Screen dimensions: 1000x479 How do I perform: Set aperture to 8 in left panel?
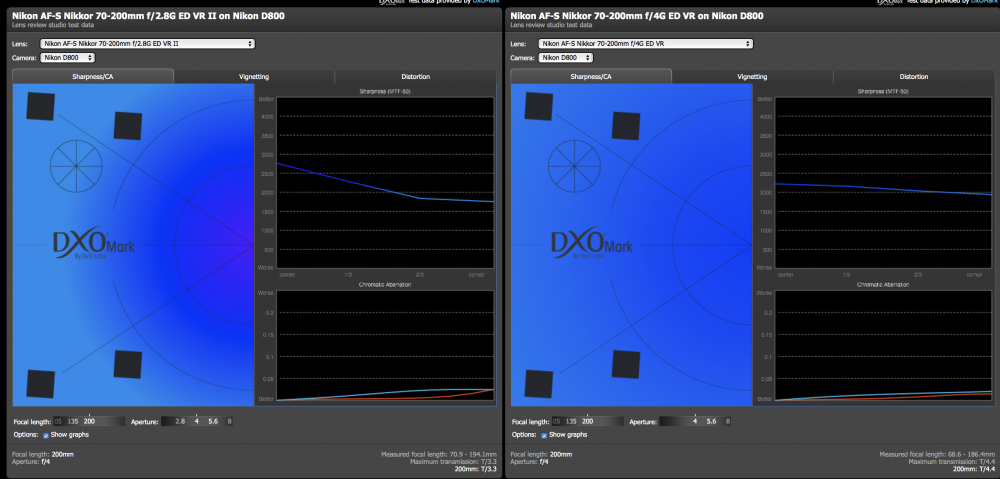tap(229, 422)
